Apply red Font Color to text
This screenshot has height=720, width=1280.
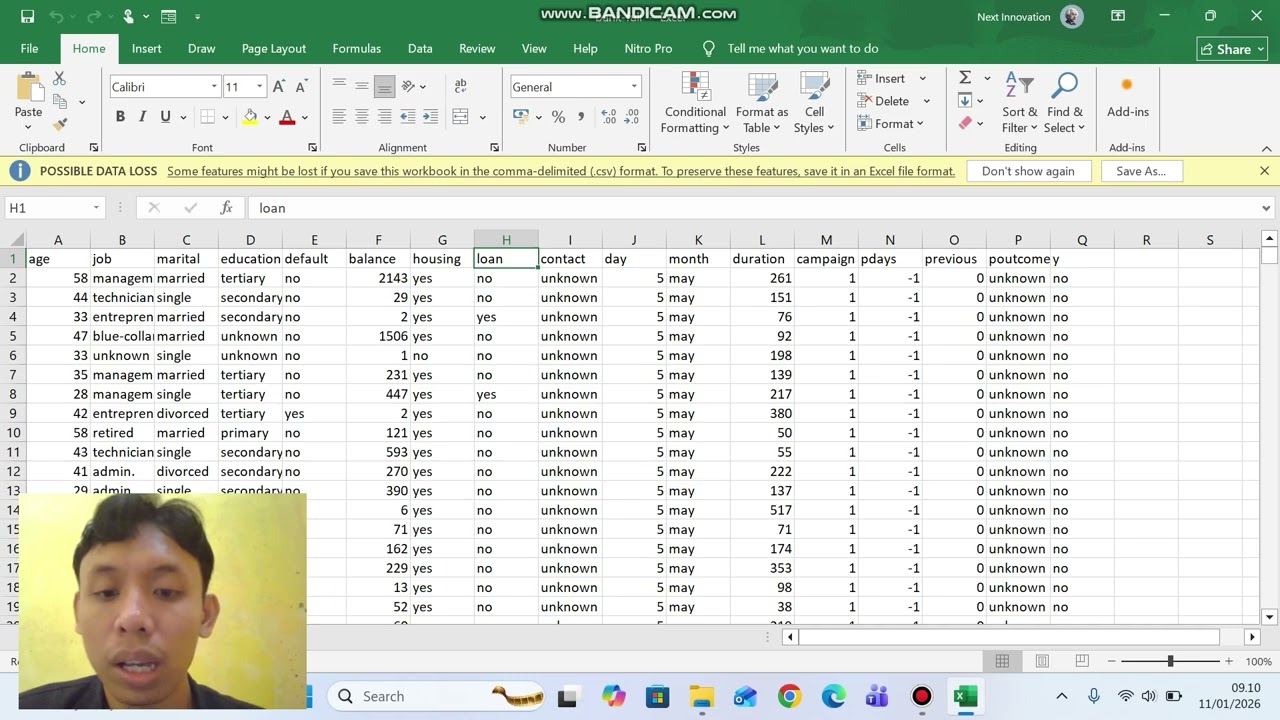(x=287, y=117)
